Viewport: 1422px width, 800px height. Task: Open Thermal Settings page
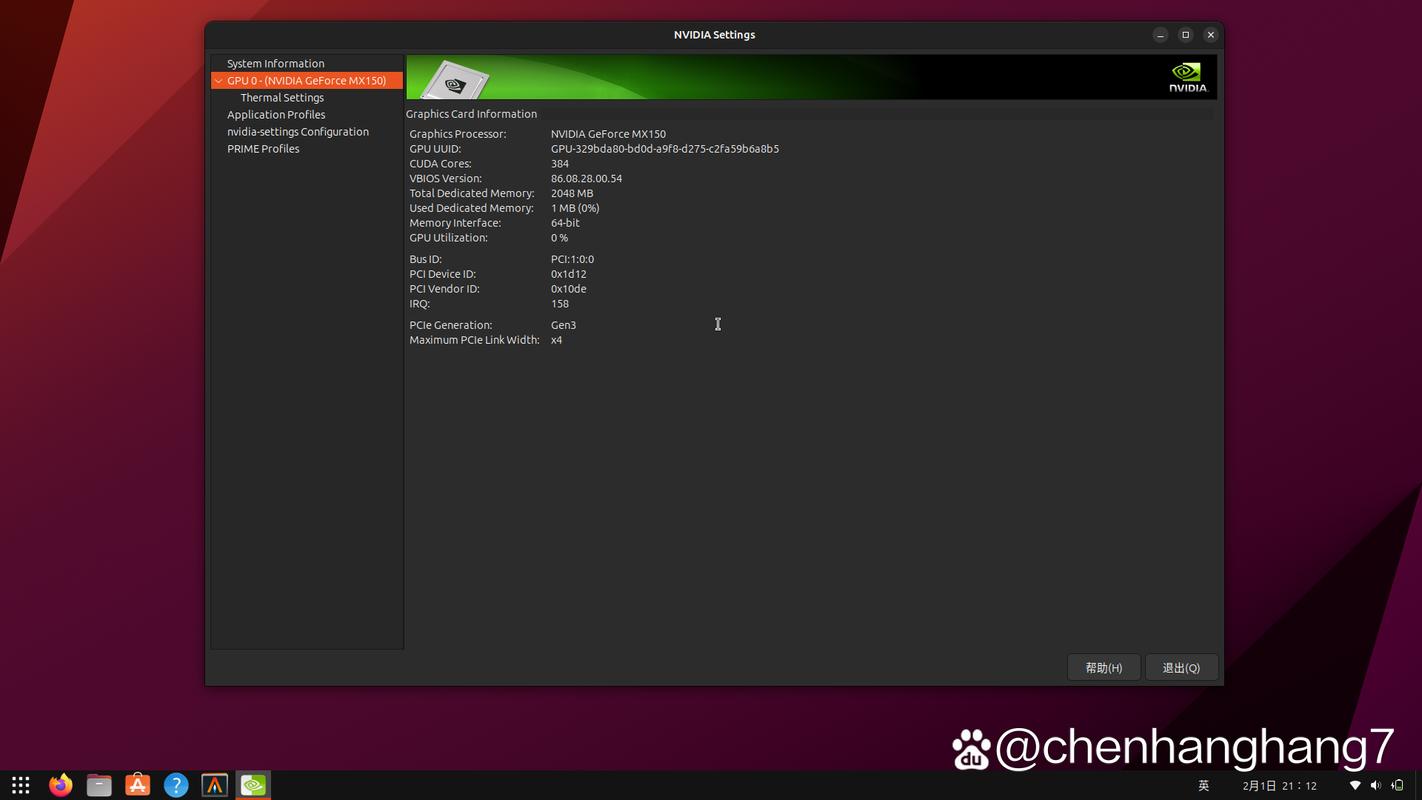[x=282, y=98]
